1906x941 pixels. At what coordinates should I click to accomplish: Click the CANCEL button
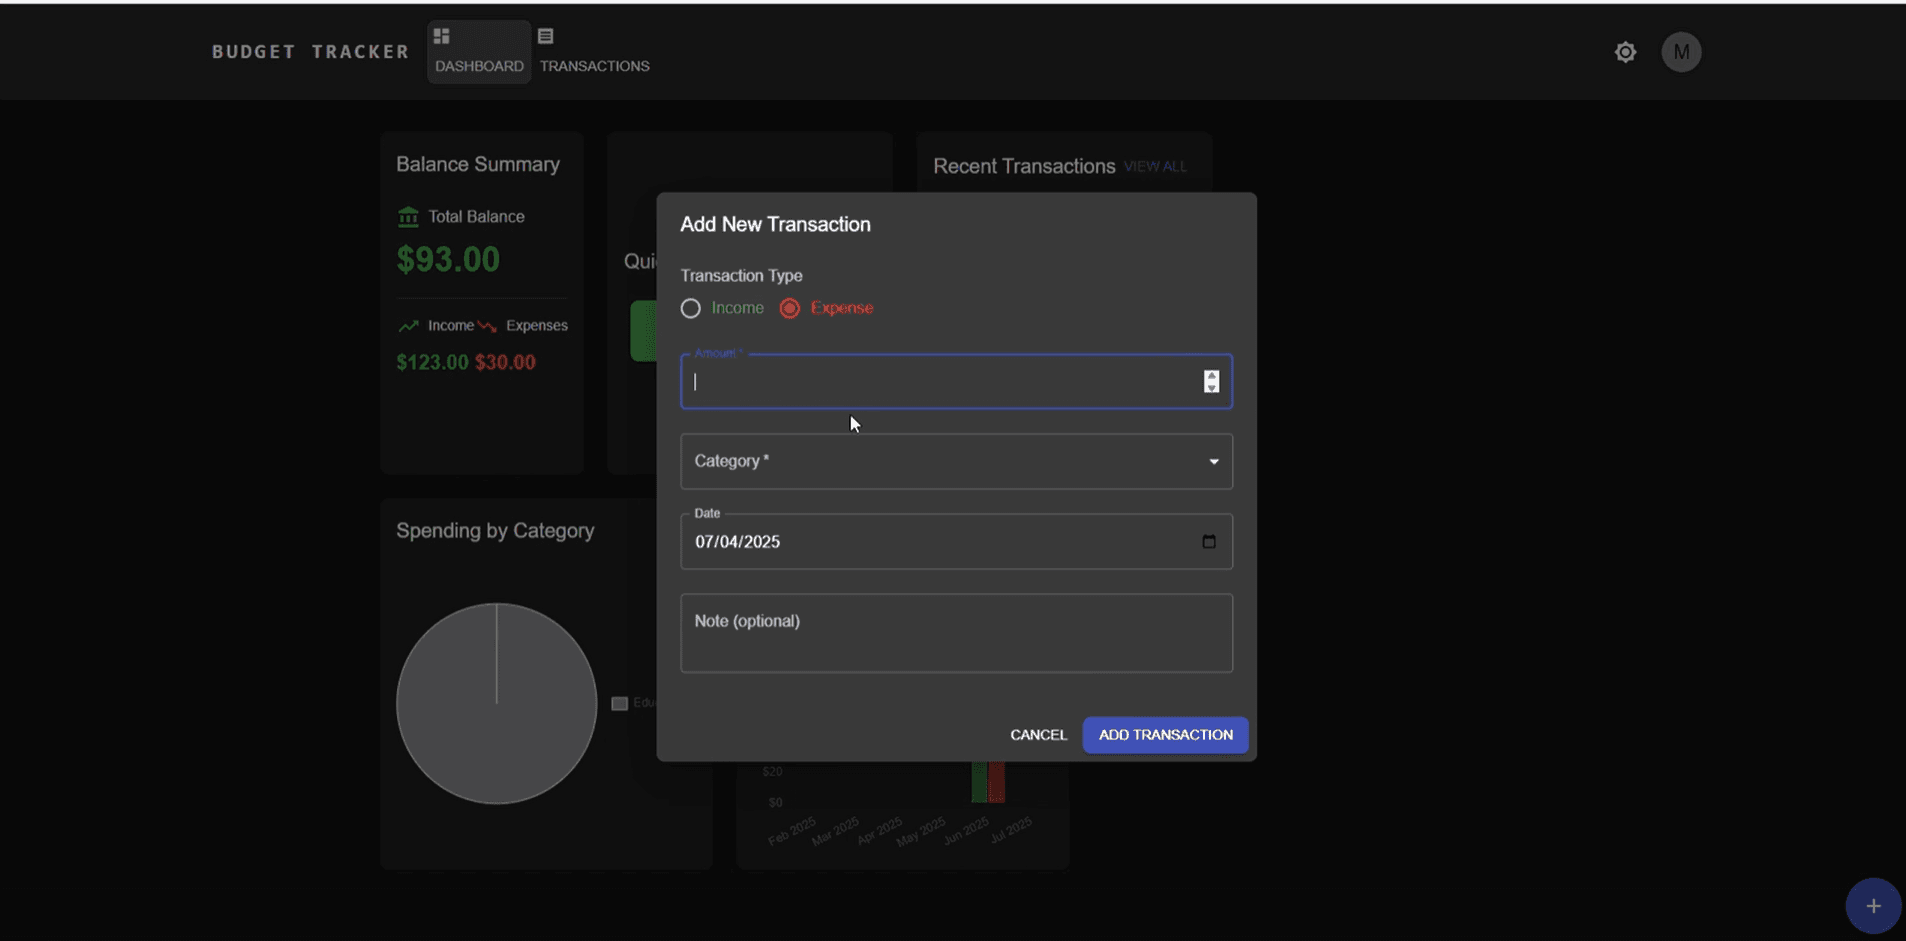pos(1038,735)
